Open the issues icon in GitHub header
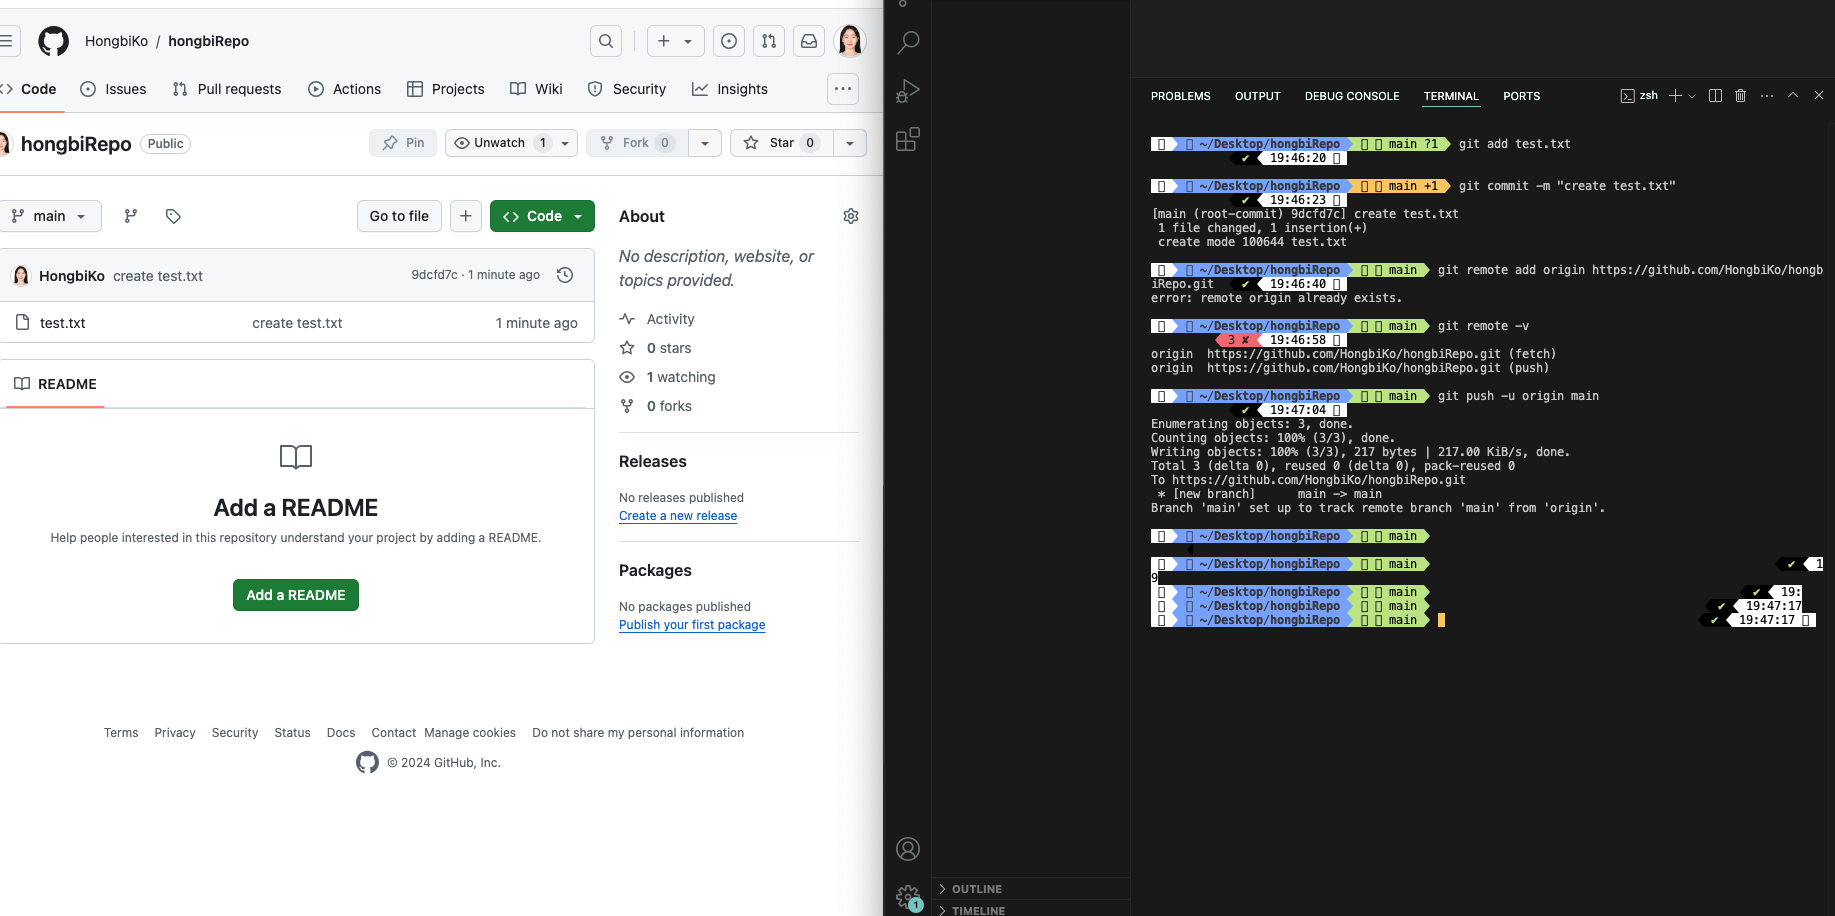Image resolution: width=1835 pixels, height=916 pixels. [x=729, y=41]
